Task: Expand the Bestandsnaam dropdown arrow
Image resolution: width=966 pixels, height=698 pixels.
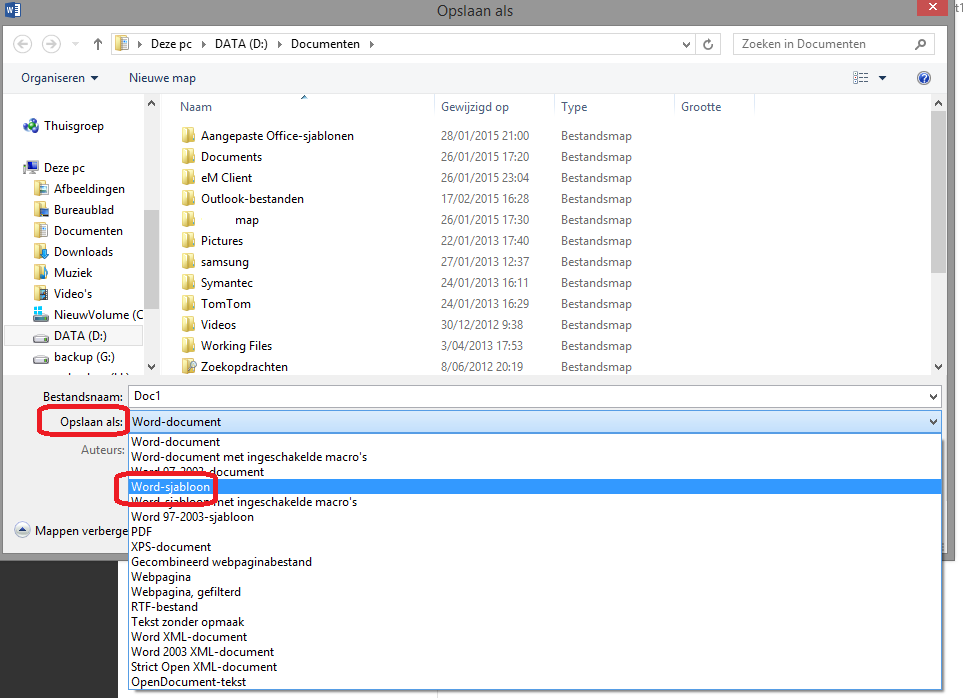Action: coord(933,397)
